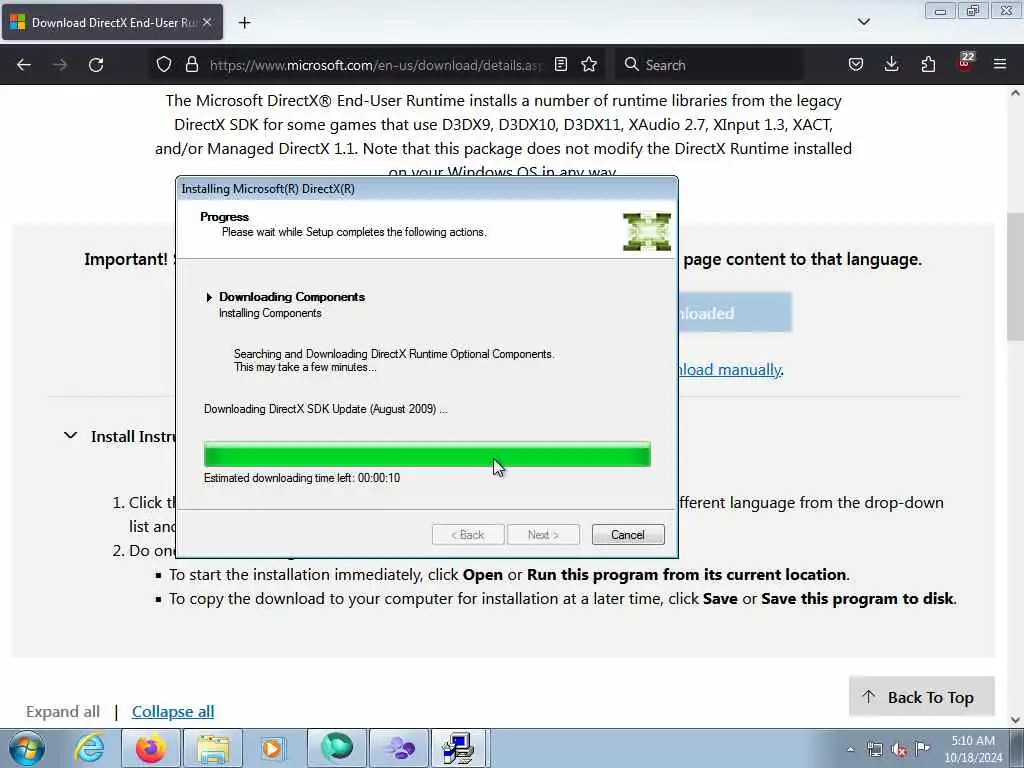The height and width of the screenshot is (768, 1024).
Task: Show hidden system tray icons
Action: (850, 749)
